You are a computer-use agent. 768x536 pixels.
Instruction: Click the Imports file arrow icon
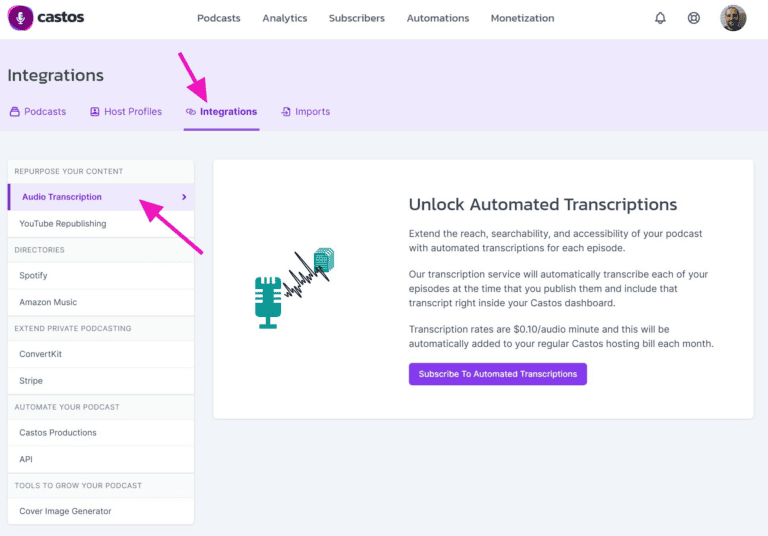pos(286,112)
